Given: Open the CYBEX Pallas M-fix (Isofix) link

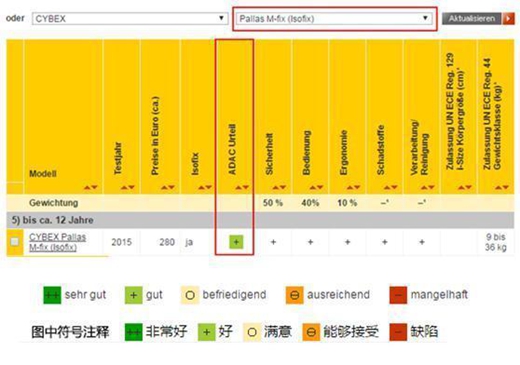Looking at the screenshot, I should tap(57, 242).
